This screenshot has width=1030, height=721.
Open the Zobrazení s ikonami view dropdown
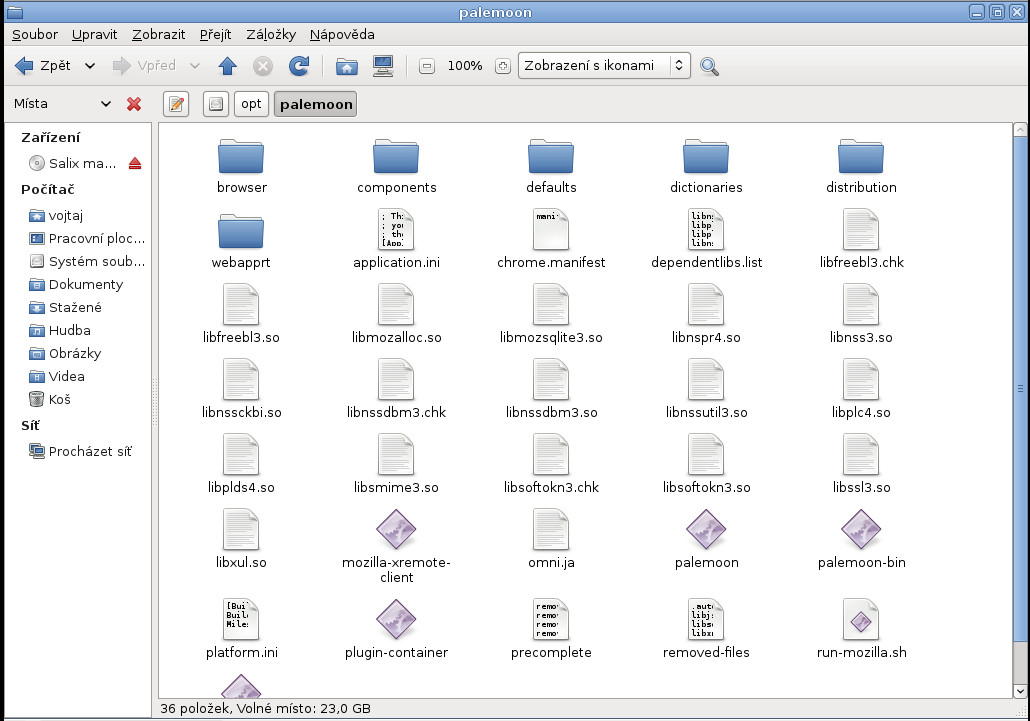pyautogui.click(x=604, y=66)
